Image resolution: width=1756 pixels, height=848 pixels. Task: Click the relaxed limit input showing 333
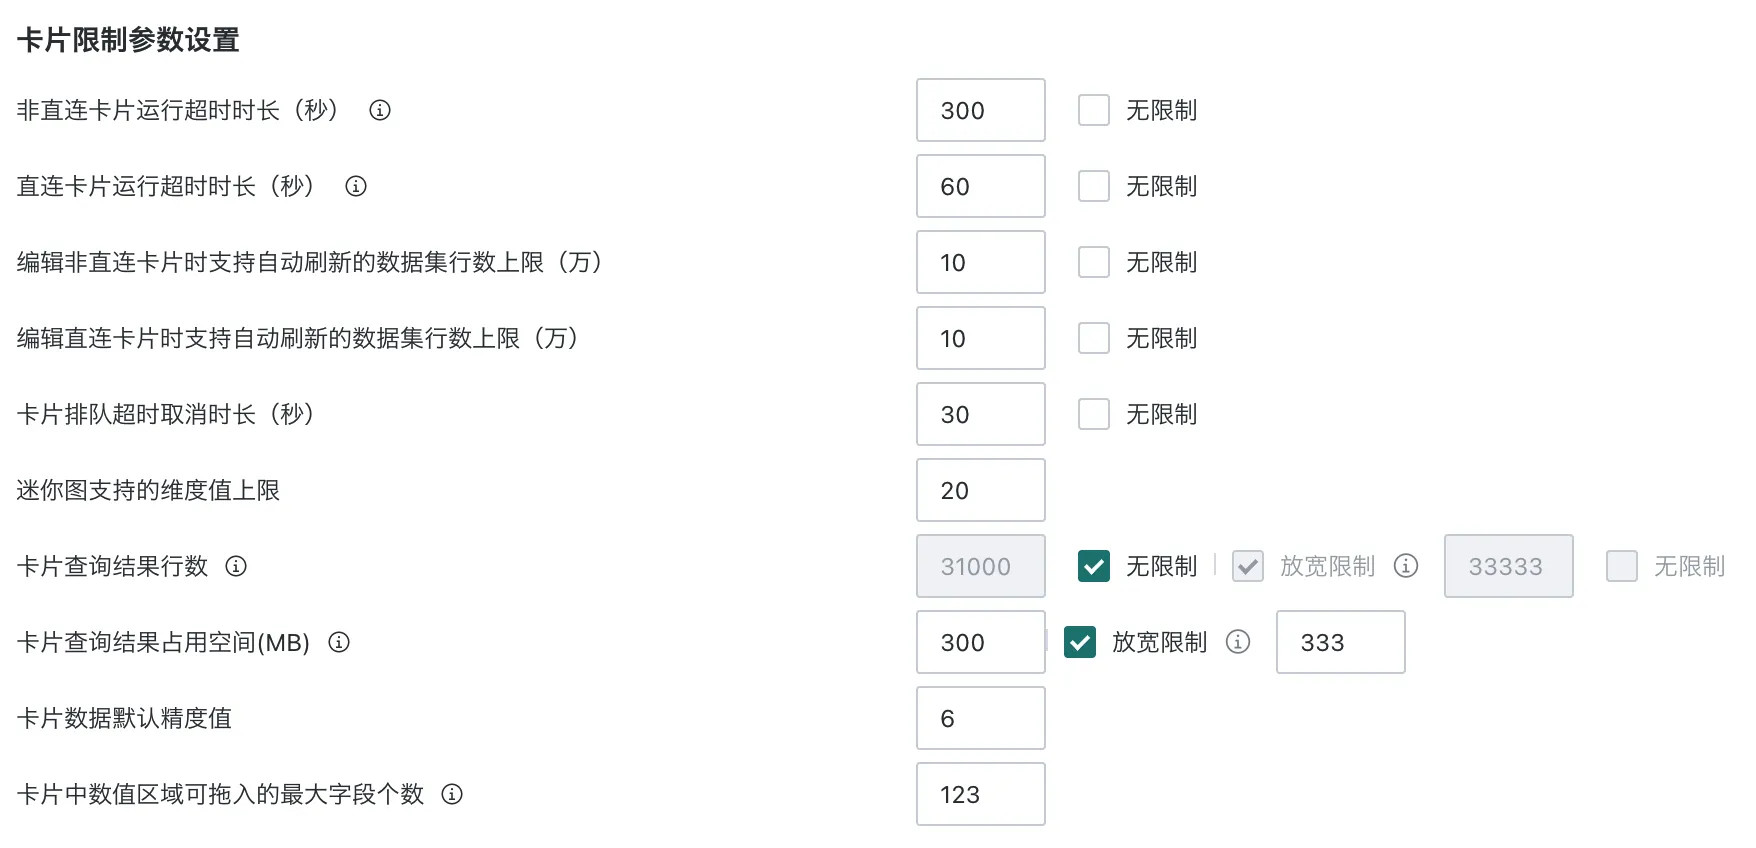(1340, 642)
